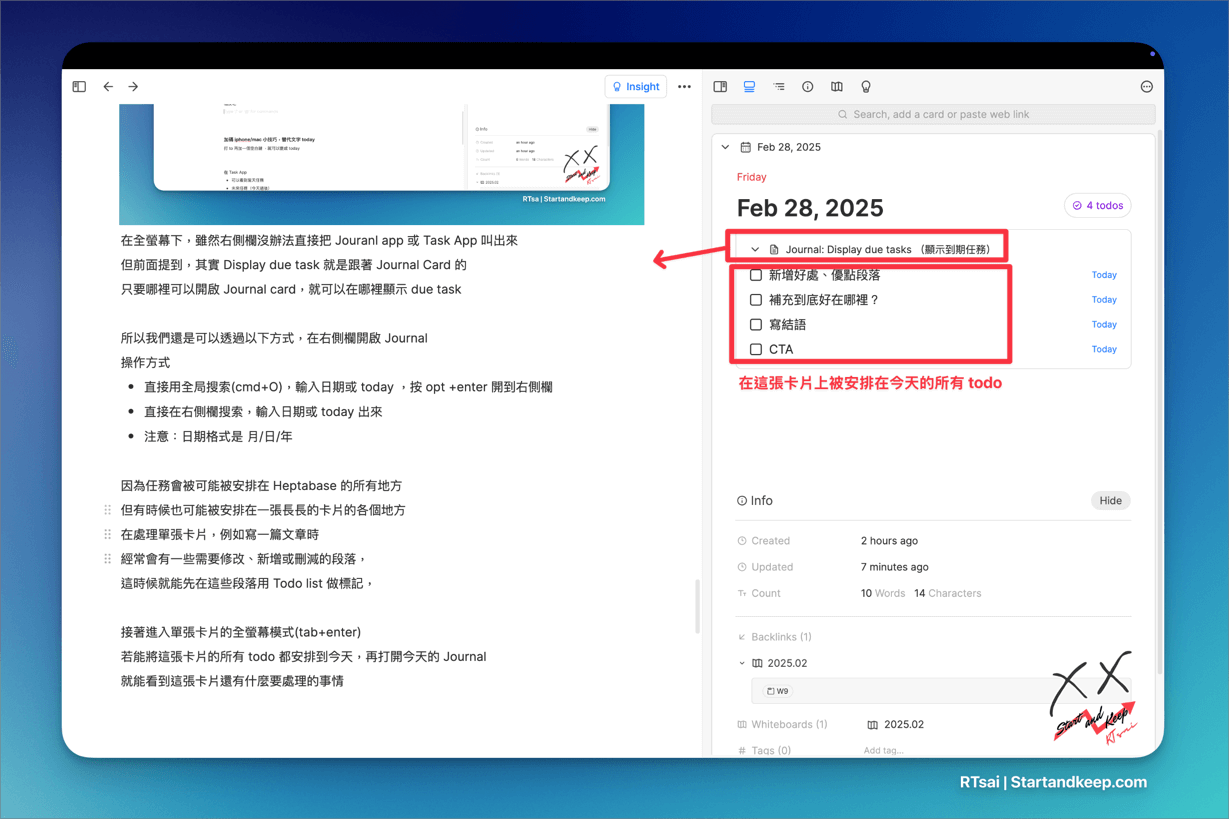1229x819 pixels.
Task: Collapse the Feb 28, 2025 journal card
Action: [726, 147]
